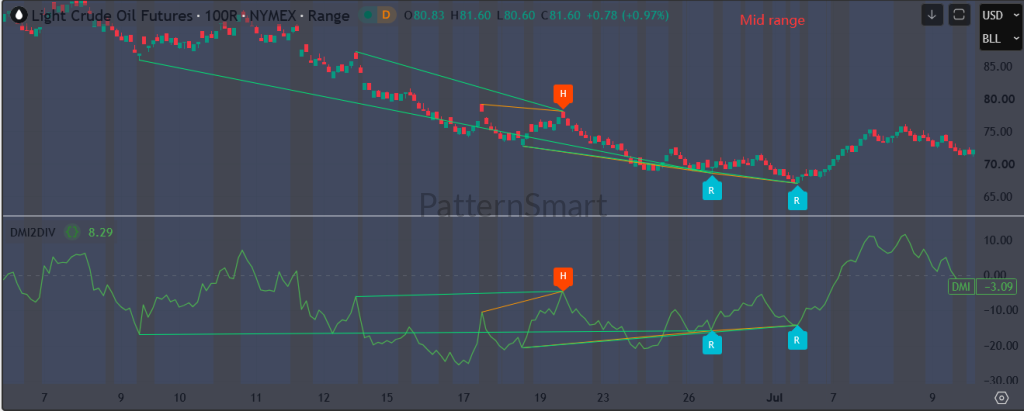Viewport: 1024px width, 411px height.
Task: Click the green circle icon beside DMI2DIV
Action: click(72, 231)
